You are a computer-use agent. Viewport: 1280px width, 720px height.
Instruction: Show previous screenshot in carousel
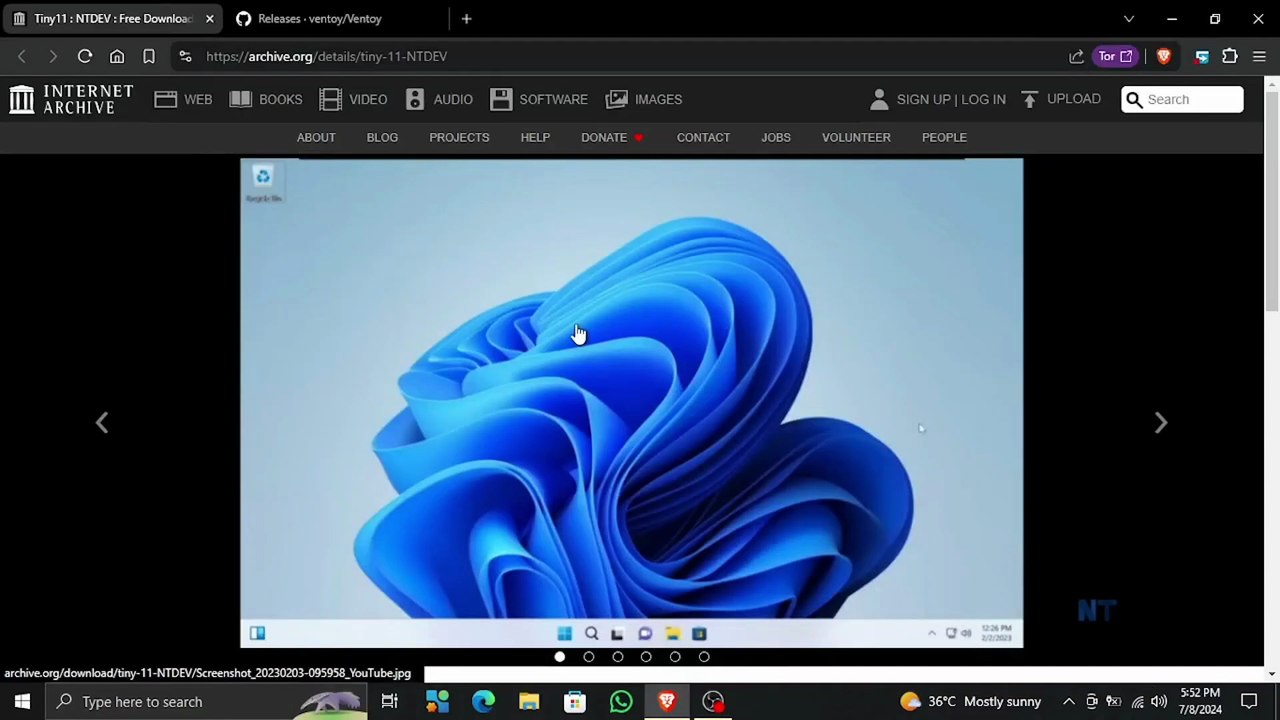[x=102, y=423]
